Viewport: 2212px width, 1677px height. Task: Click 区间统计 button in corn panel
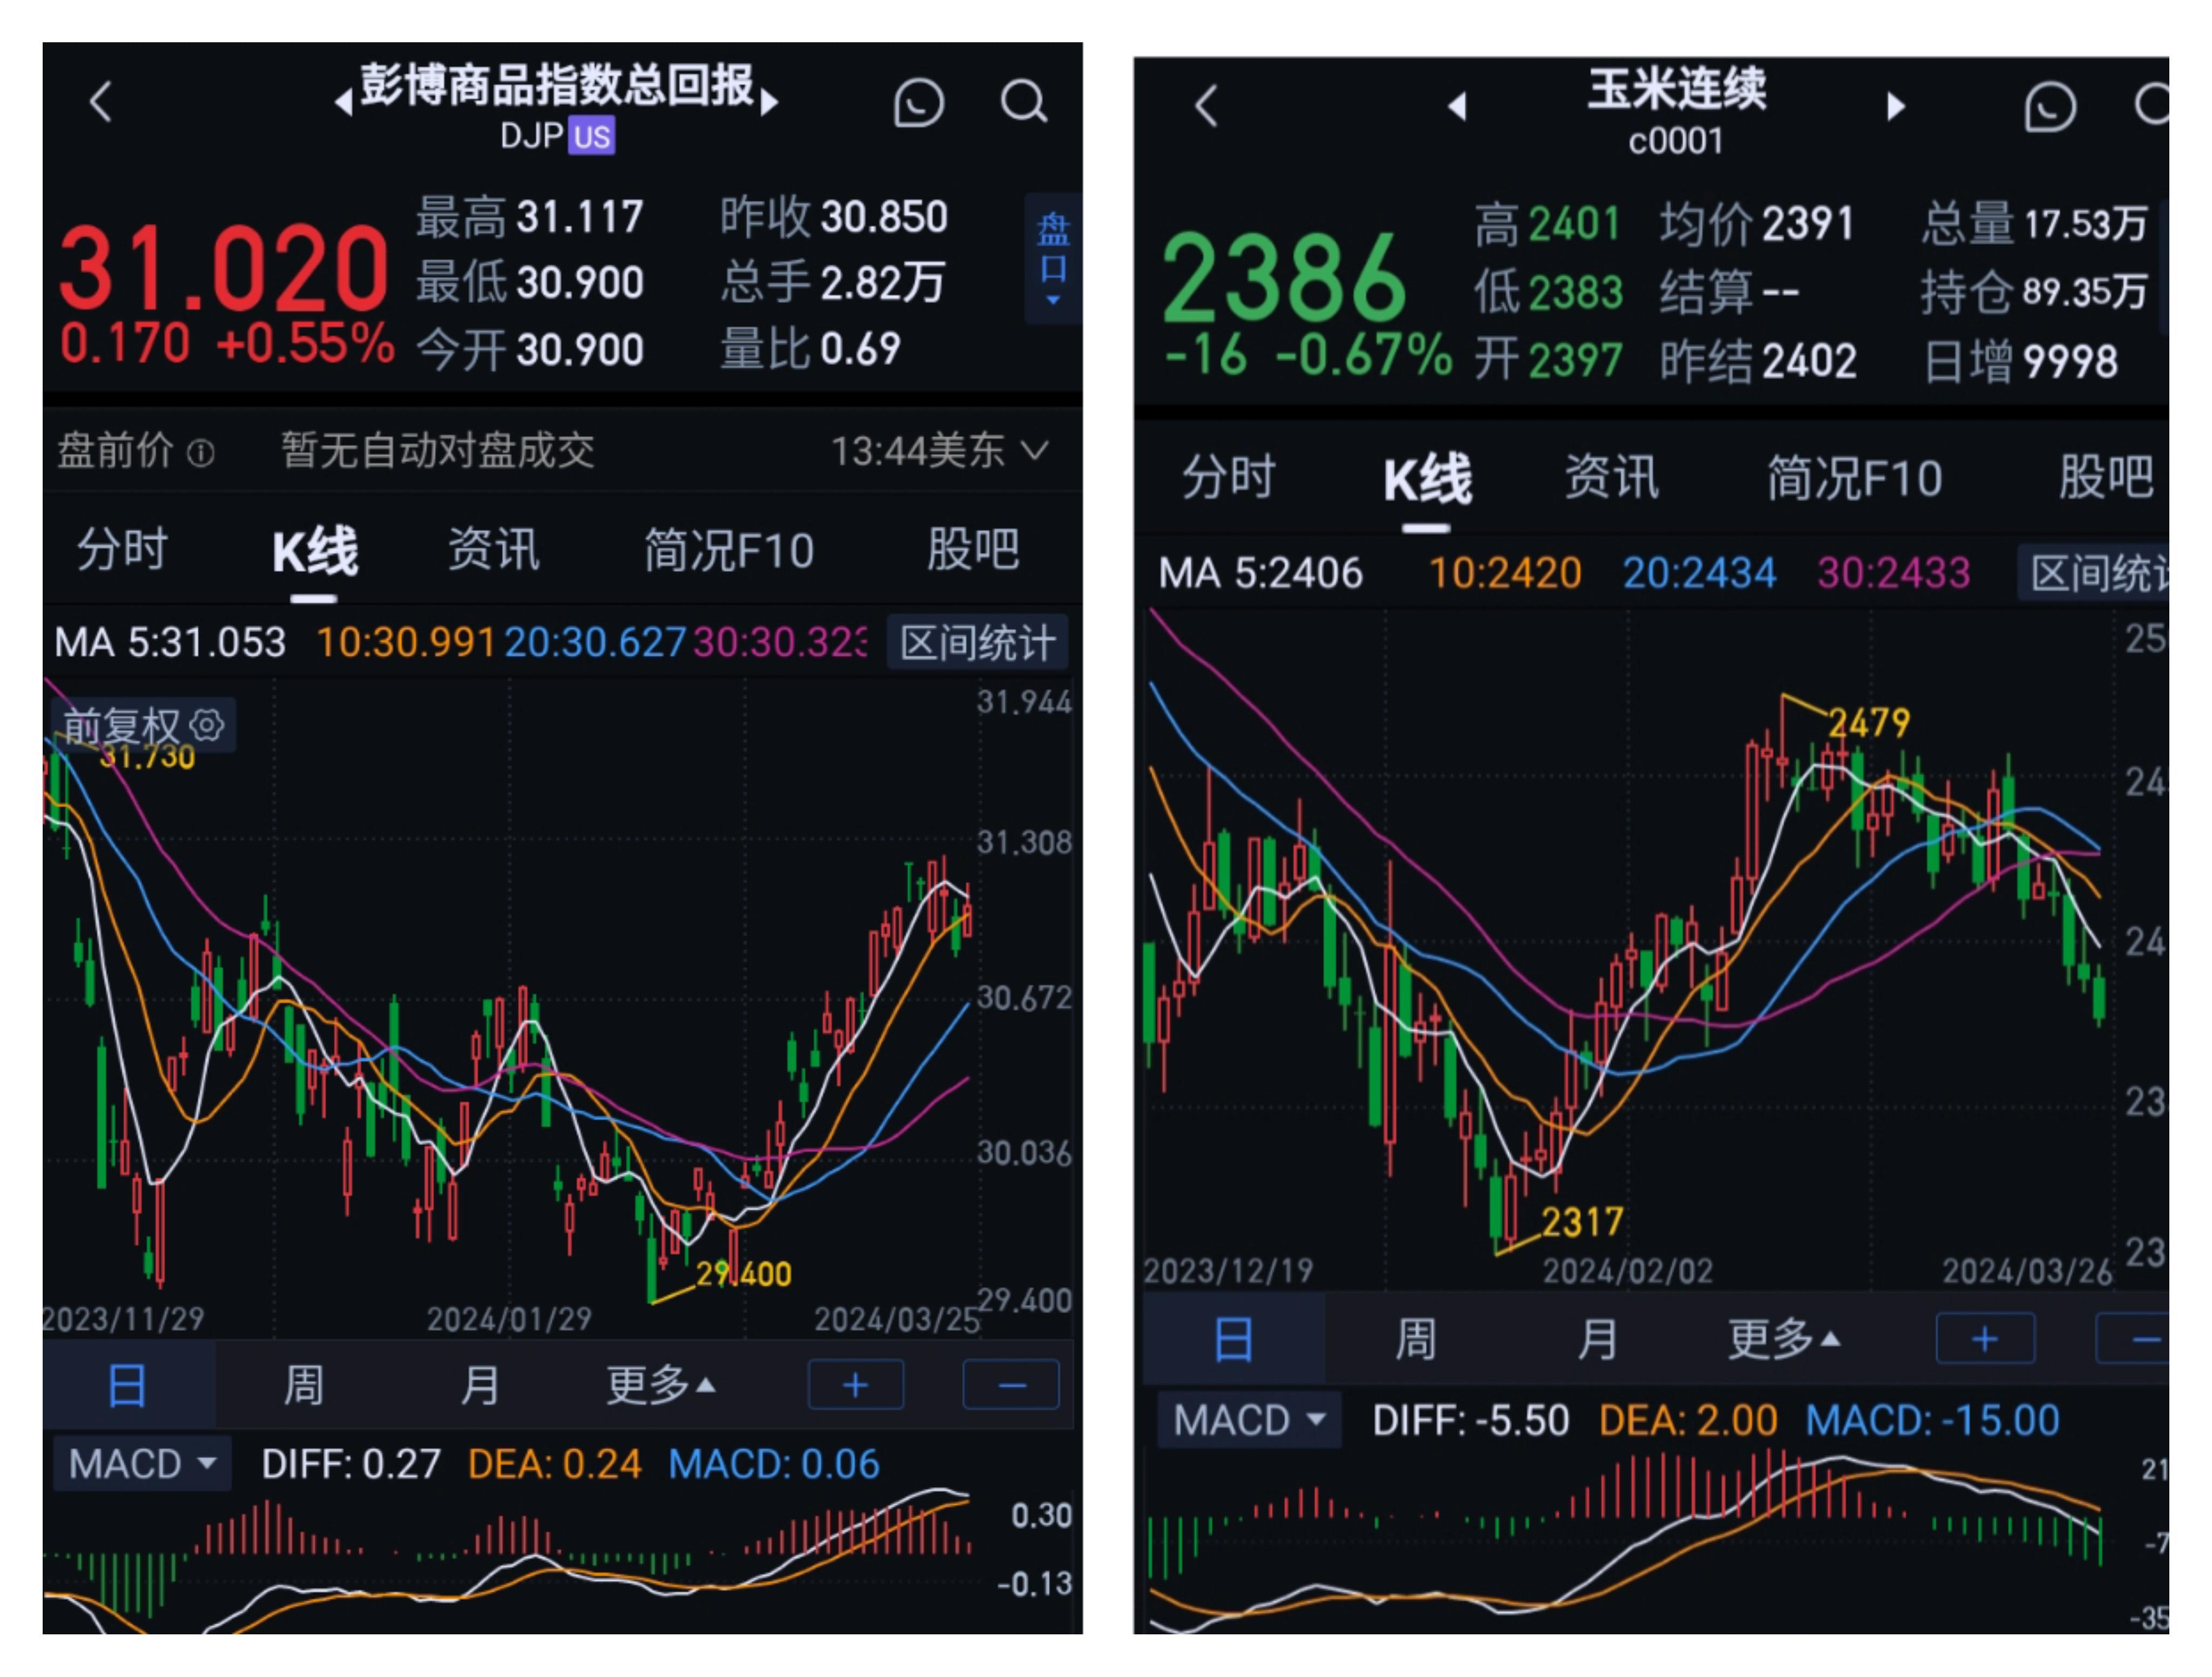(x=2093, y=573)
